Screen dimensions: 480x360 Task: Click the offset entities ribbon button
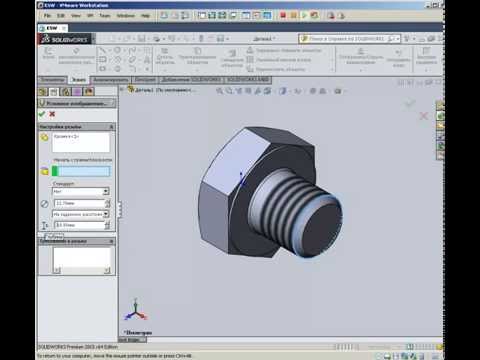(x=232, y=59)
